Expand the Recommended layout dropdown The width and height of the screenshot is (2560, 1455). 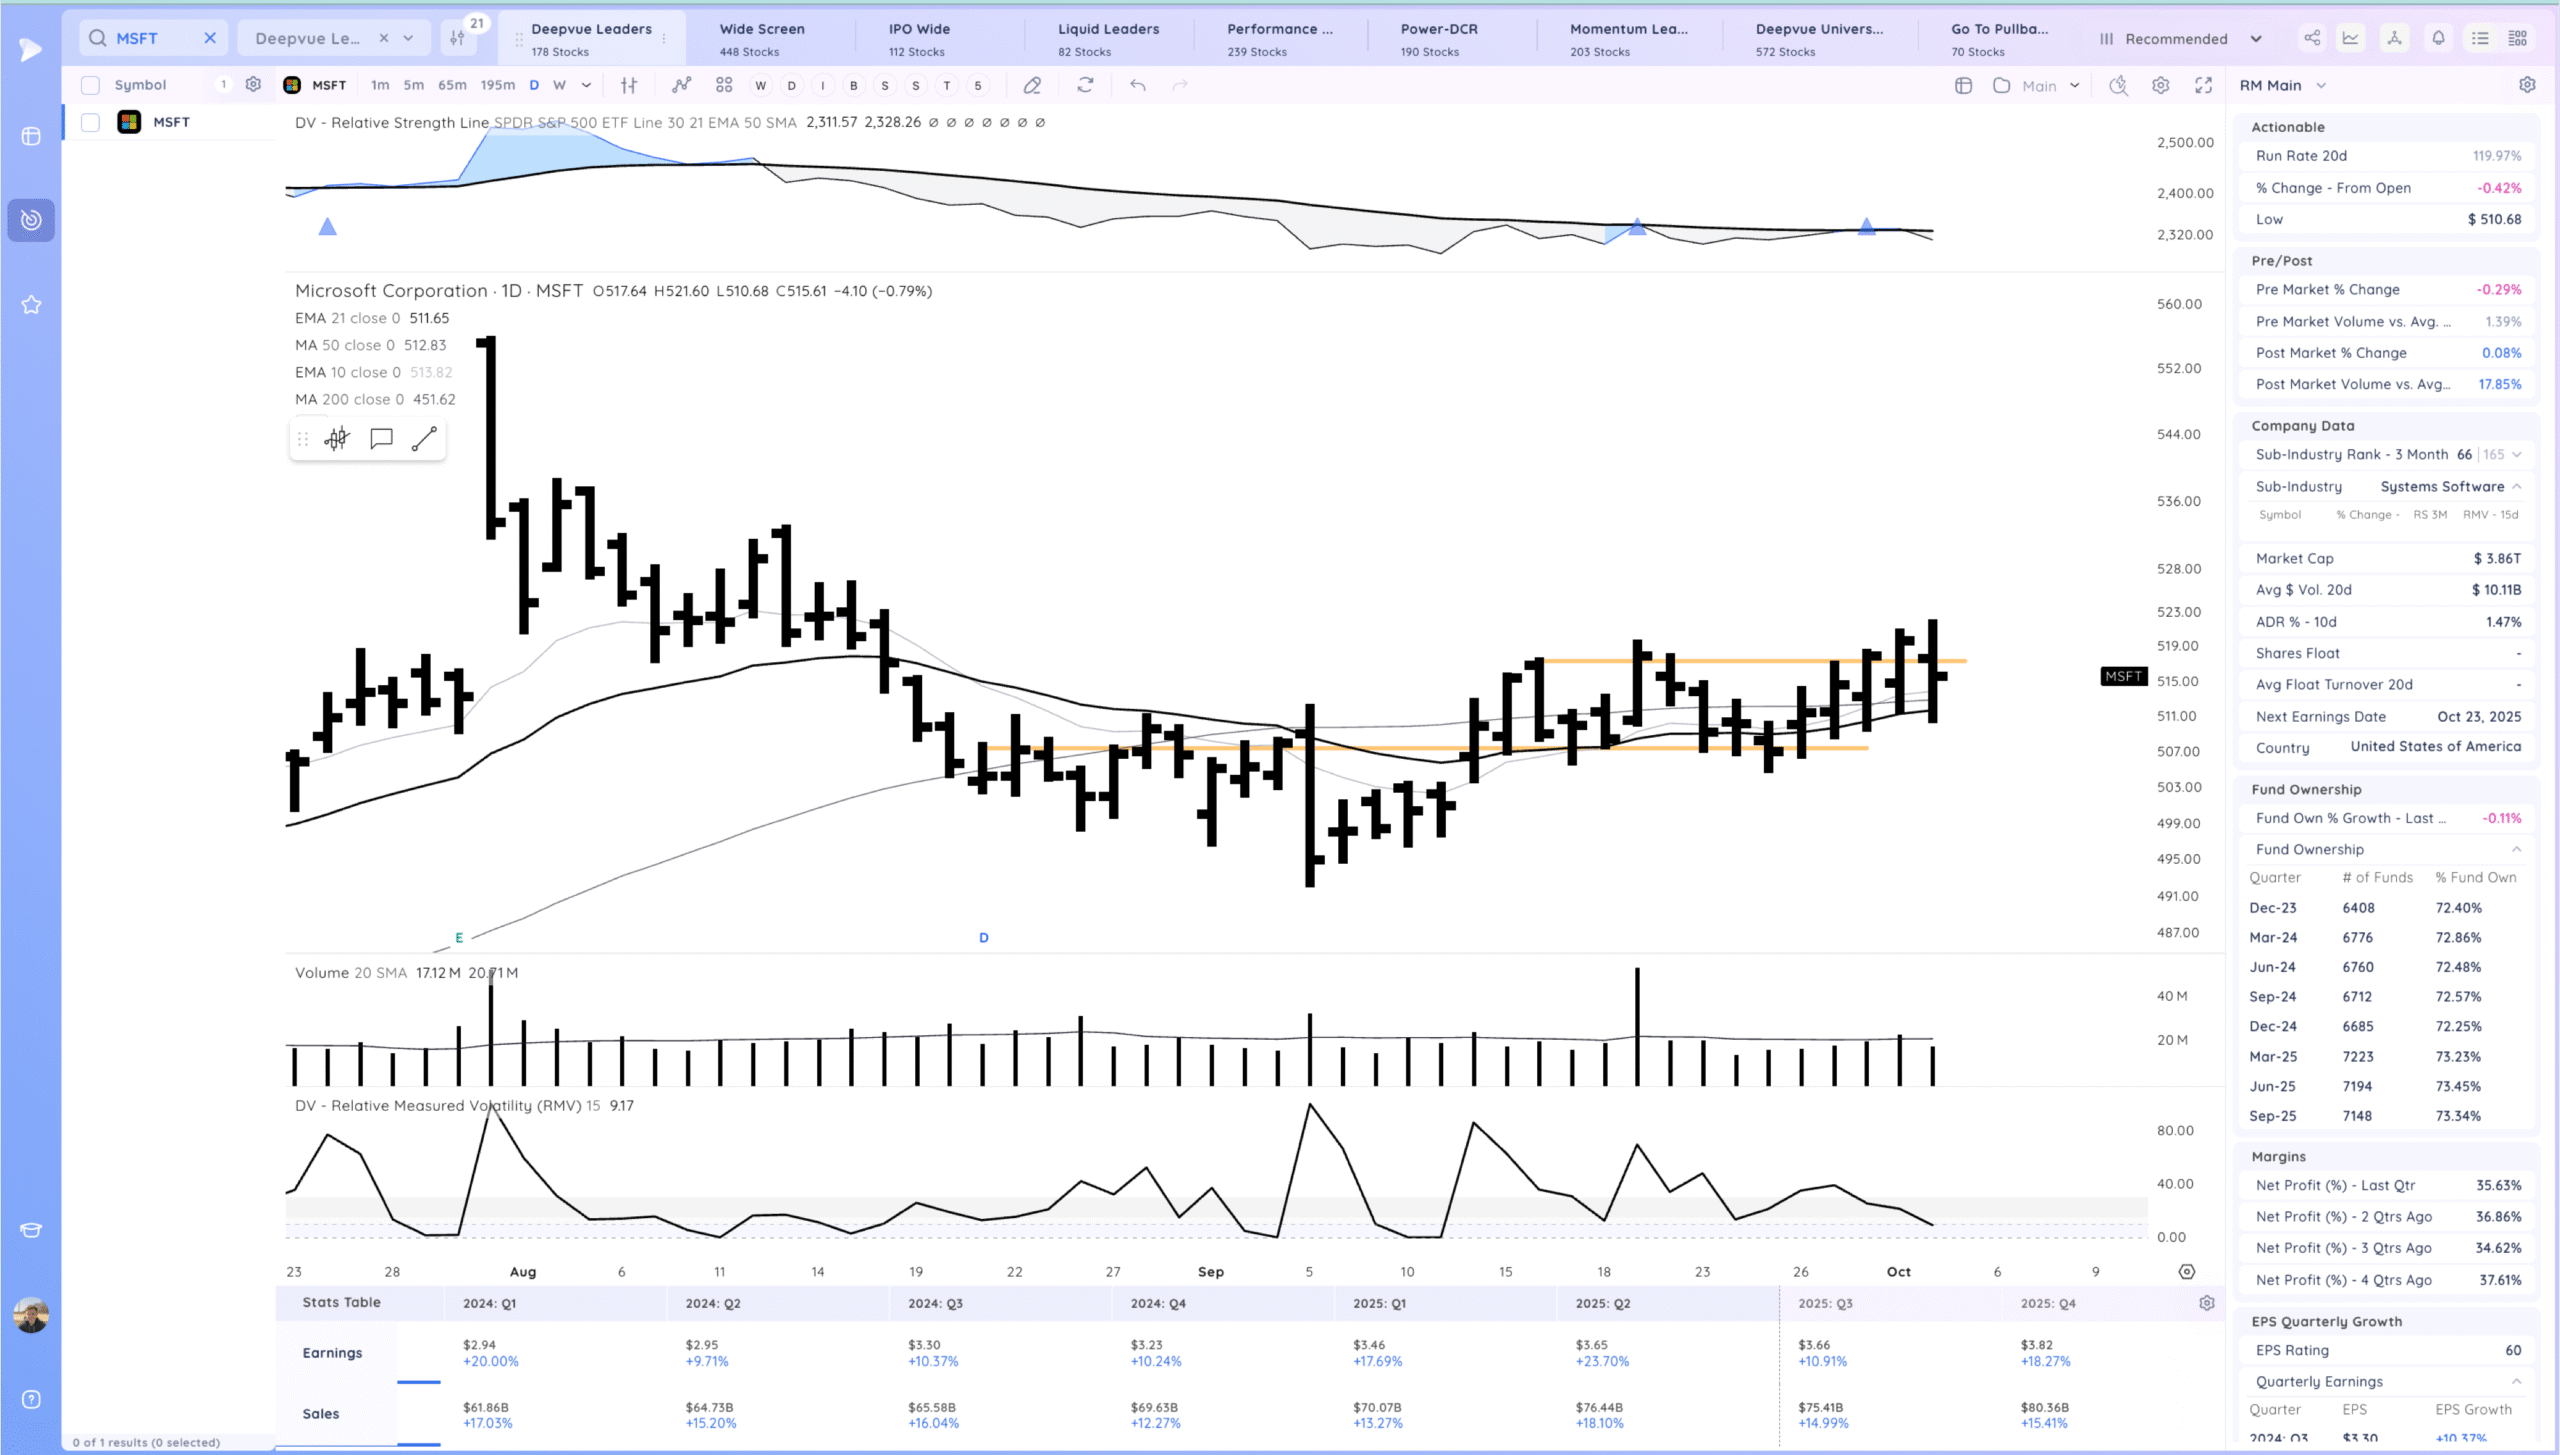coord(2255,39)
